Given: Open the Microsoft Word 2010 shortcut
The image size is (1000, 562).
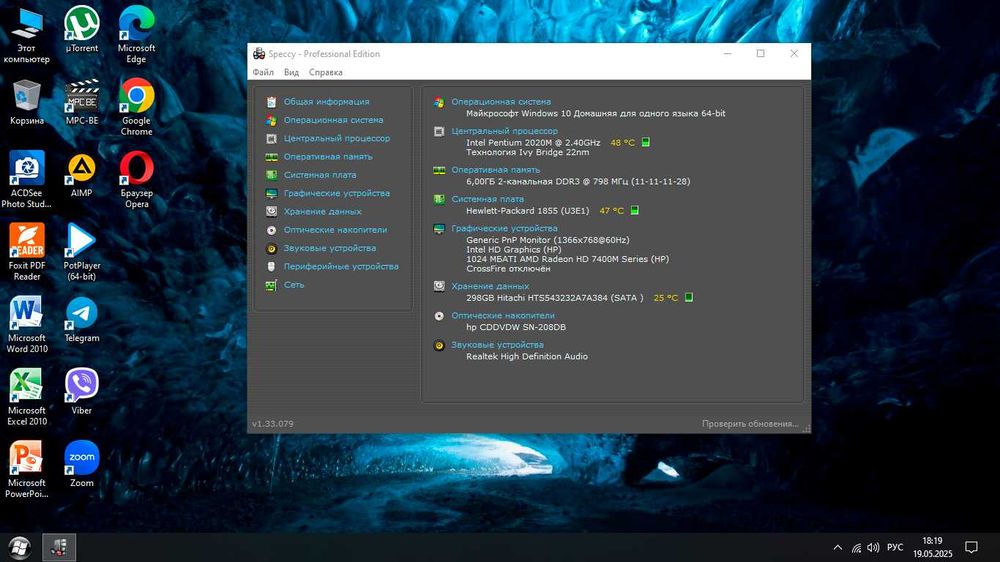Looking at the screenshot, I should 27,325.
